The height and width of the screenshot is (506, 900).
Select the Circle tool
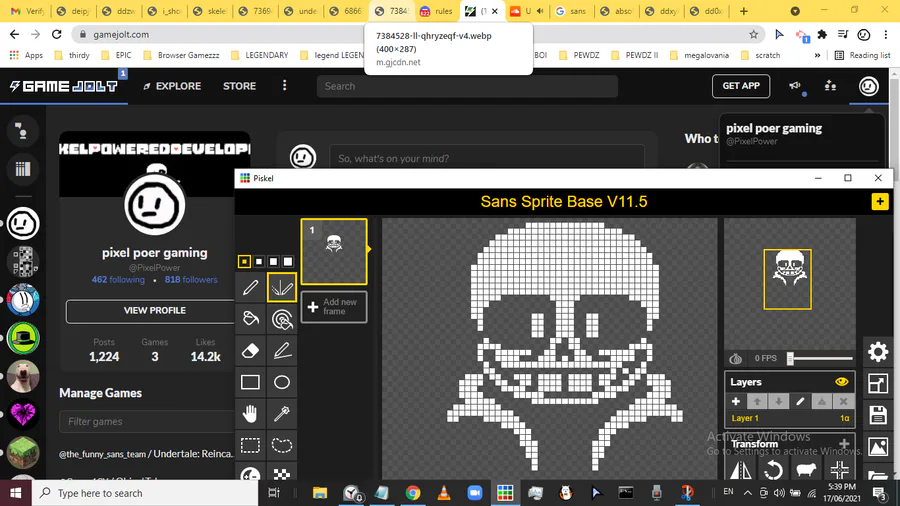point(282,382)
